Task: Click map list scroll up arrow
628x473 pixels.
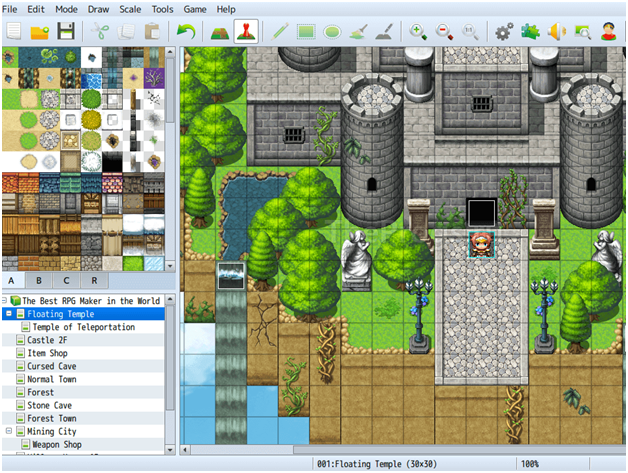Action: [x=170, y=300]
